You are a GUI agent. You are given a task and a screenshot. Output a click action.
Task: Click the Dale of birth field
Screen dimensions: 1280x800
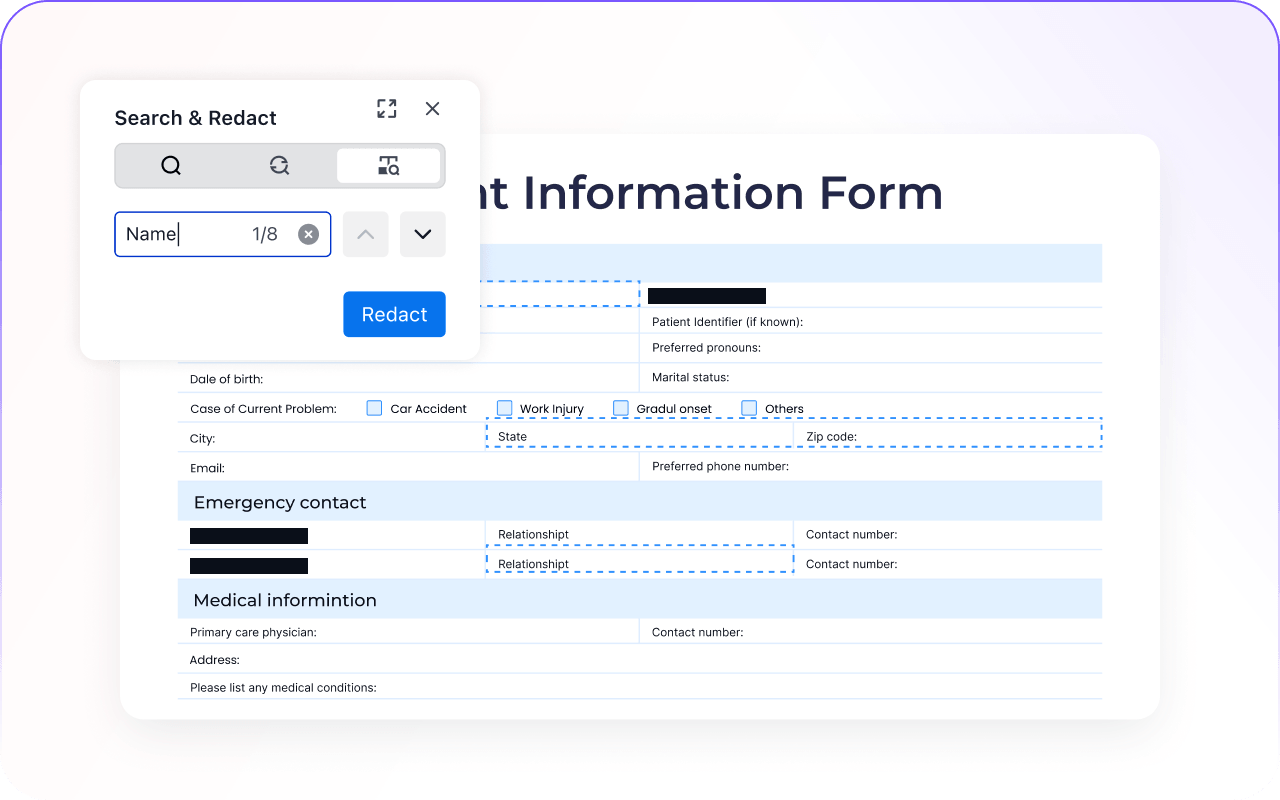pyautogui.click(x=408, y=379)
